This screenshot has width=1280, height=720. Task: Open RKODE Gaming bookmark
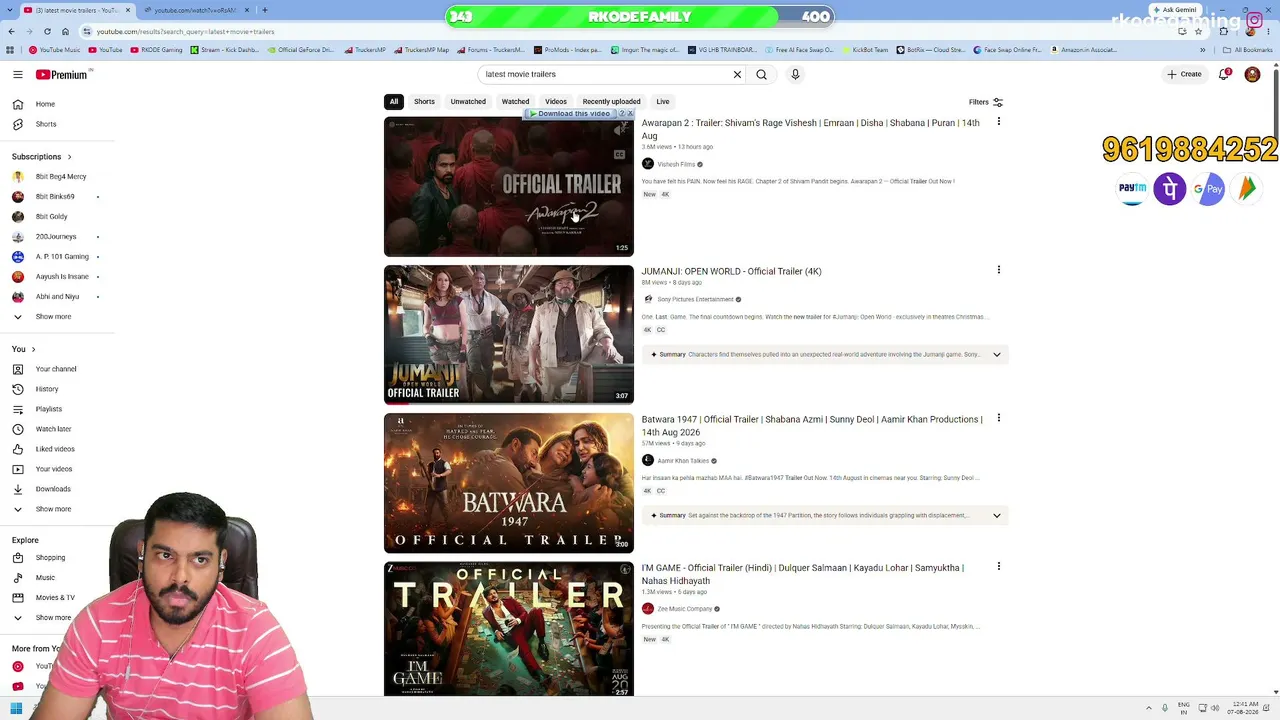(x=157, y=50)
